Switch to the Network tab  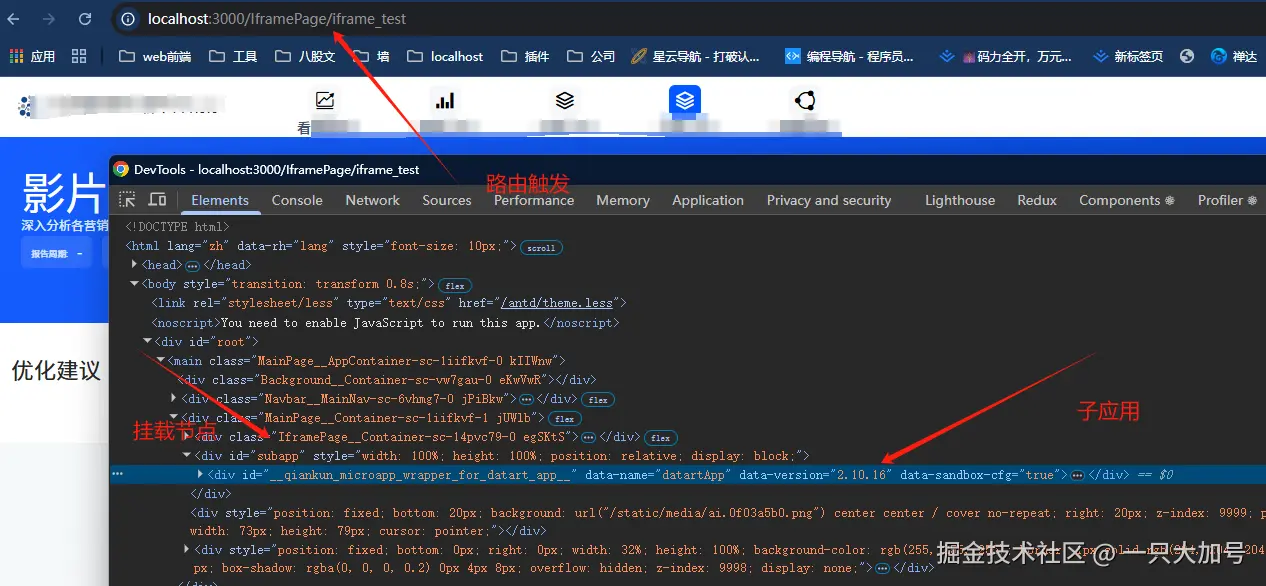tap(373, 200)
